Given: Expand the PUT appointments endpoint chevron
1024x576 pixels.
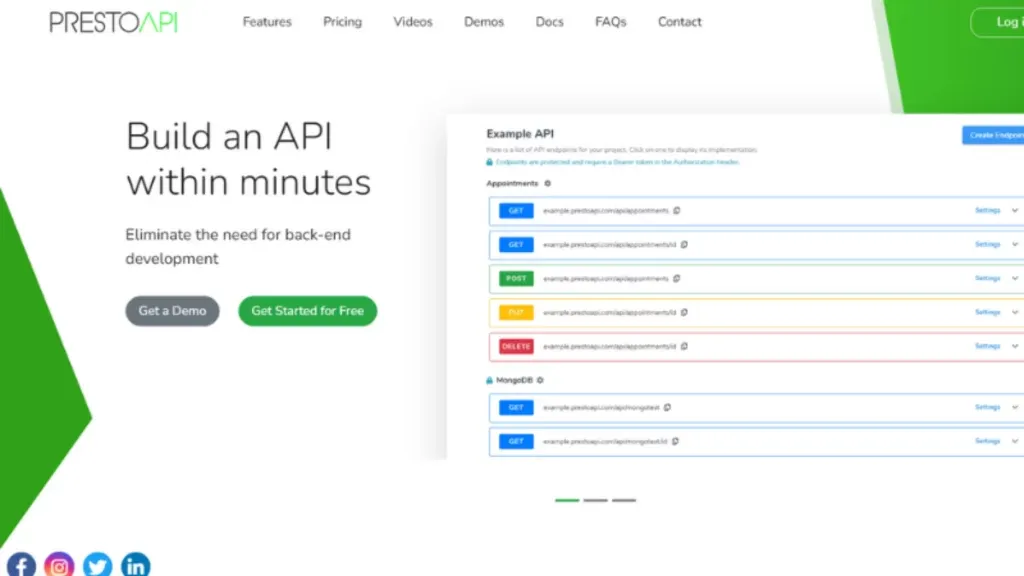Looking at the screenshot, I should 1015,312.
